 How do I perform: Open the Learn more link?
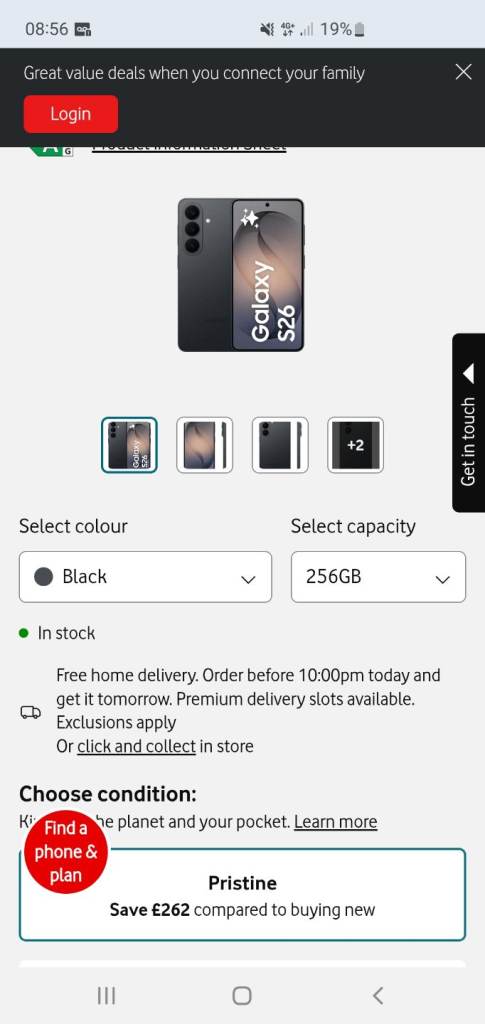coord(336,822)
